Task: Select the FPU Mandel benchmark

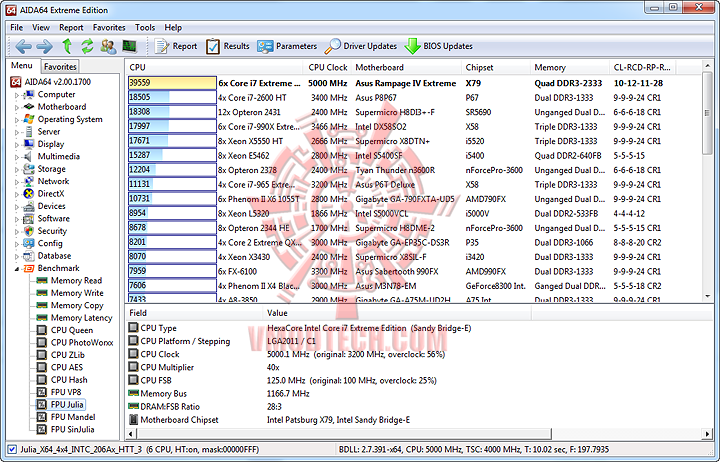Action: (x=73, y=417)
